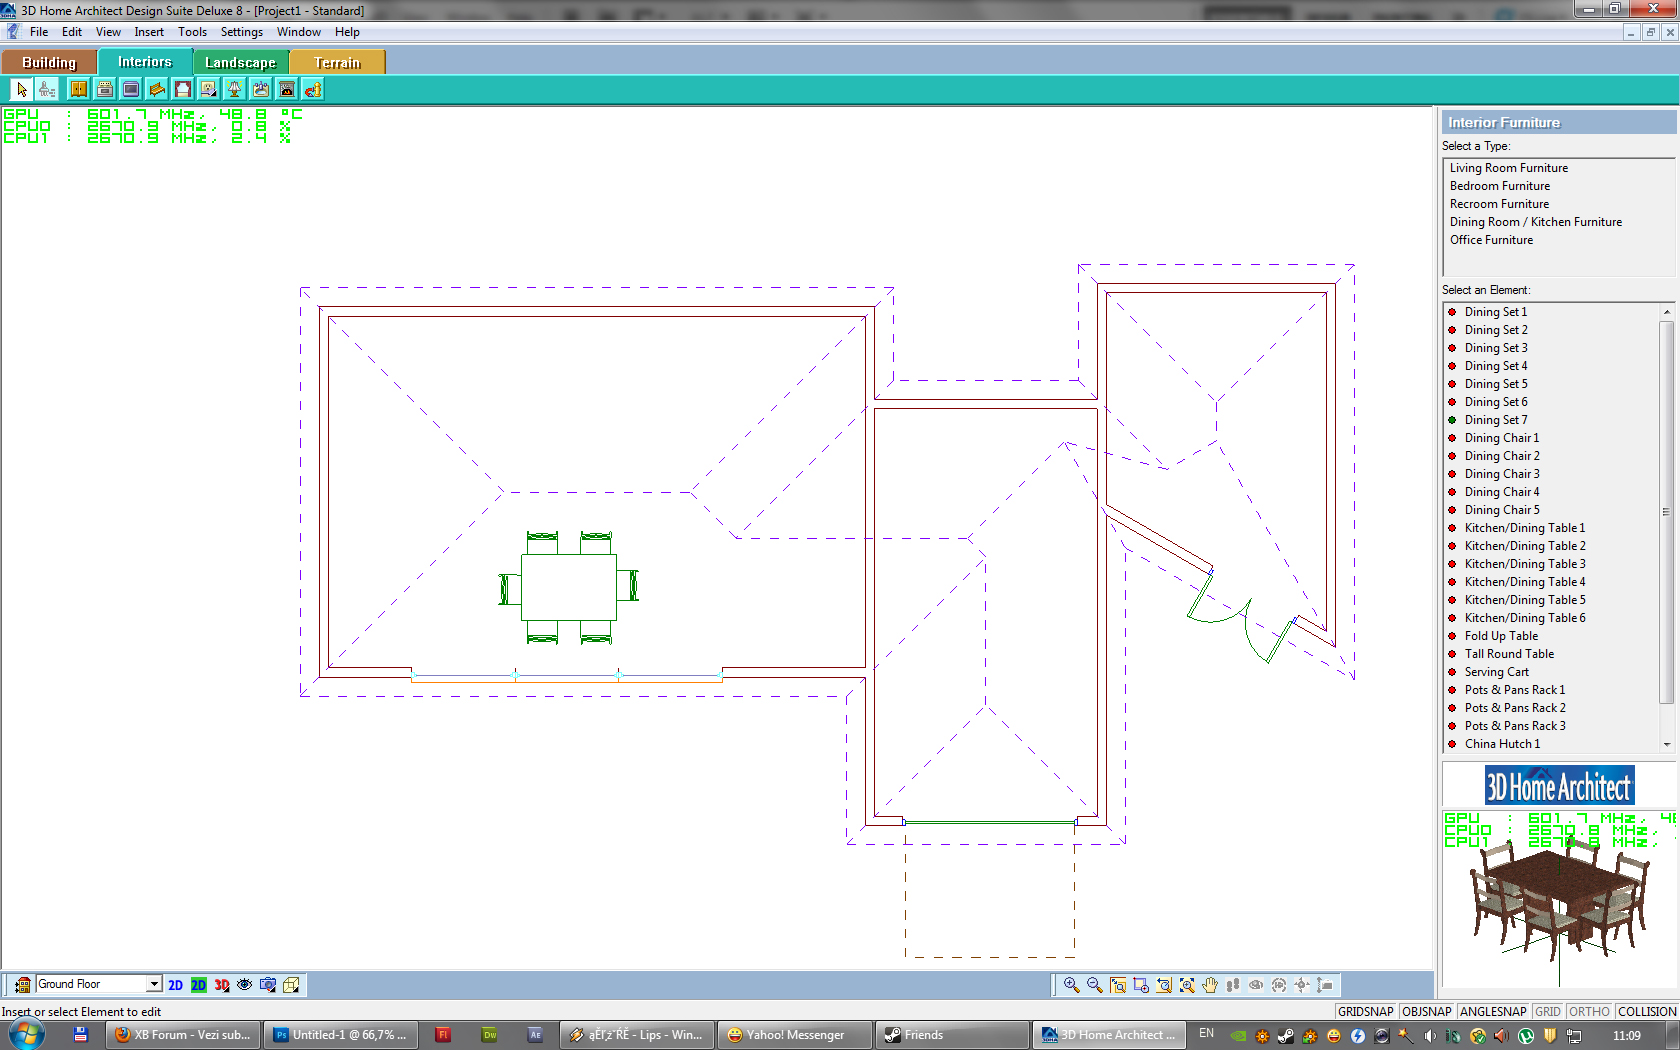1680x1050 pixels.
Task: Open the Ground Floor dropdown
Action: [x=154, y=984]
